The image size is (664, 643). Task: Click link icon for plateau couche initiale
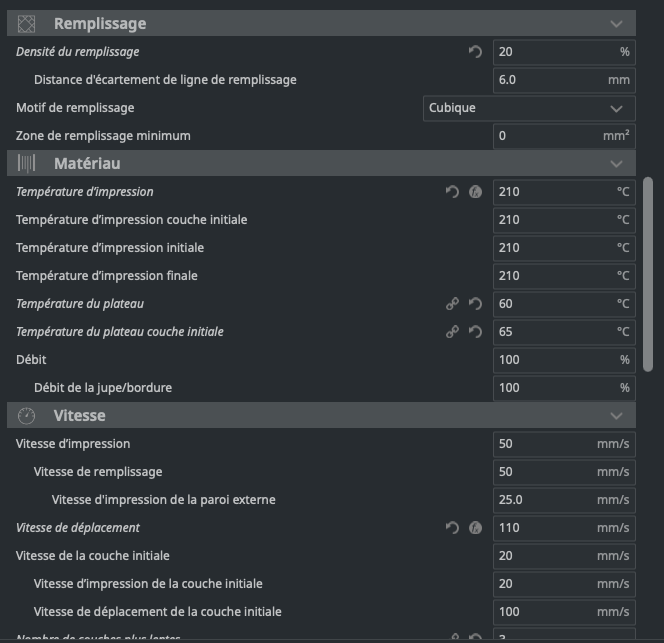[x=452, y=332]
